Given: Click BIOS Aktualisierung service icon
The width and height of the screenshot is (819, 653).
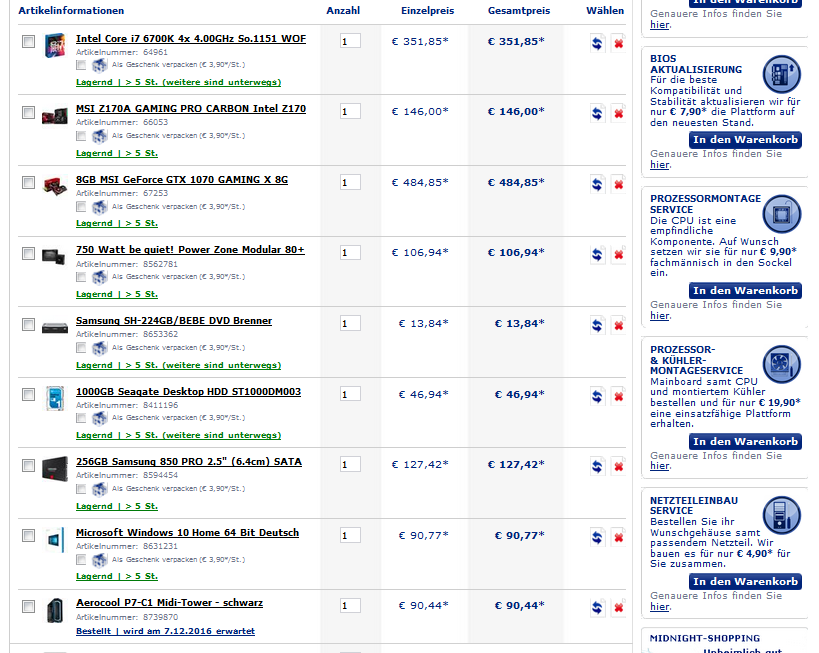Looking at the screenshot, I should pos(781,74).
